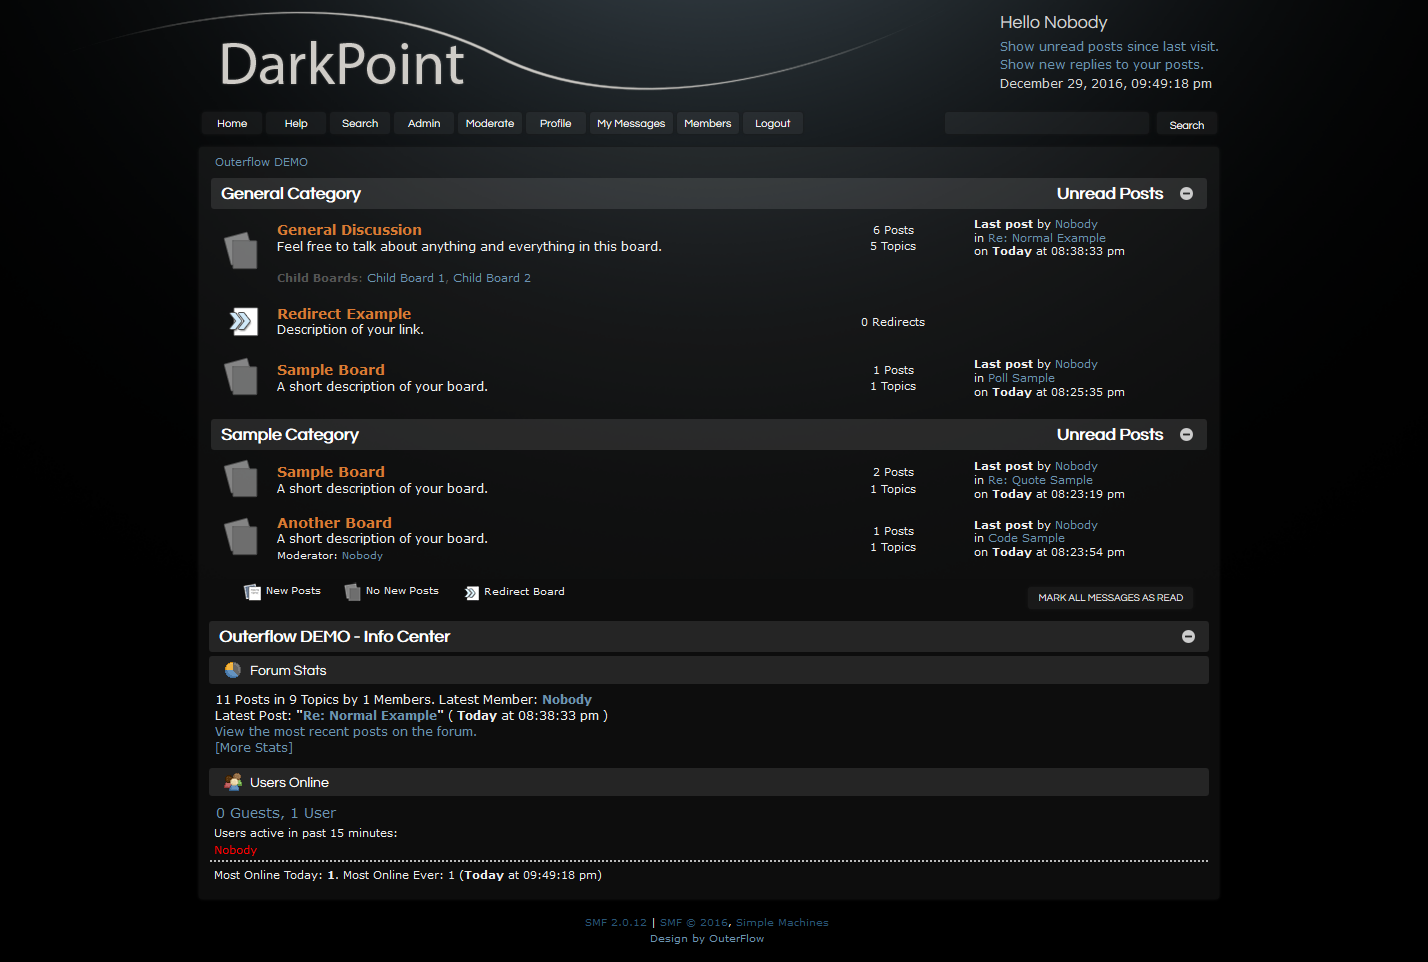This screenshot has height=962, width=1428.
Task: Open the More Stats link
Action: click(x=254, y=748)
